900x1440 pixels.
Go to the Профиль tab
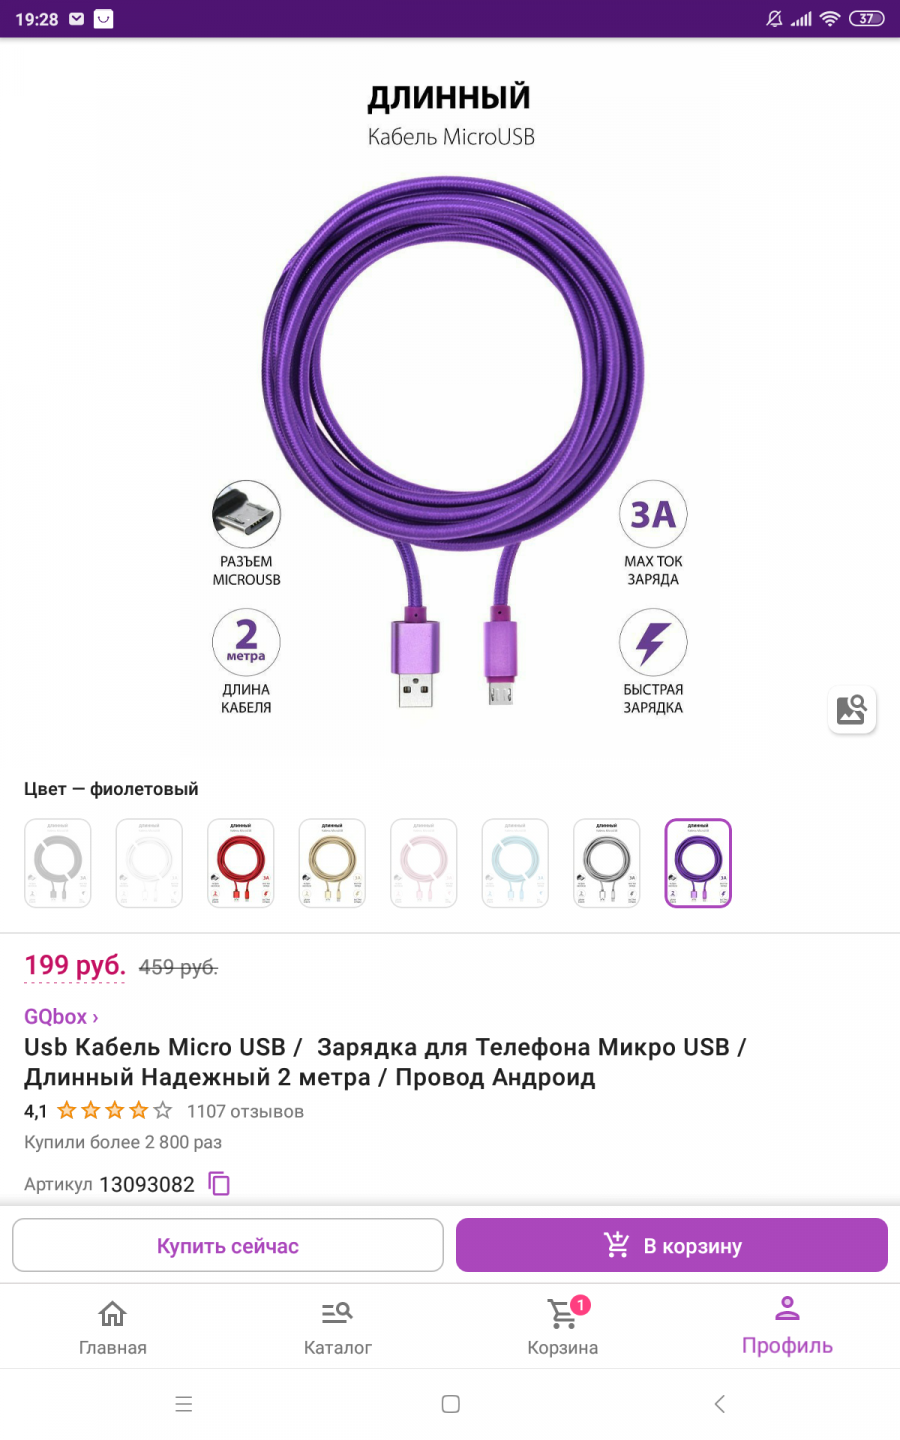point(788,1326)
